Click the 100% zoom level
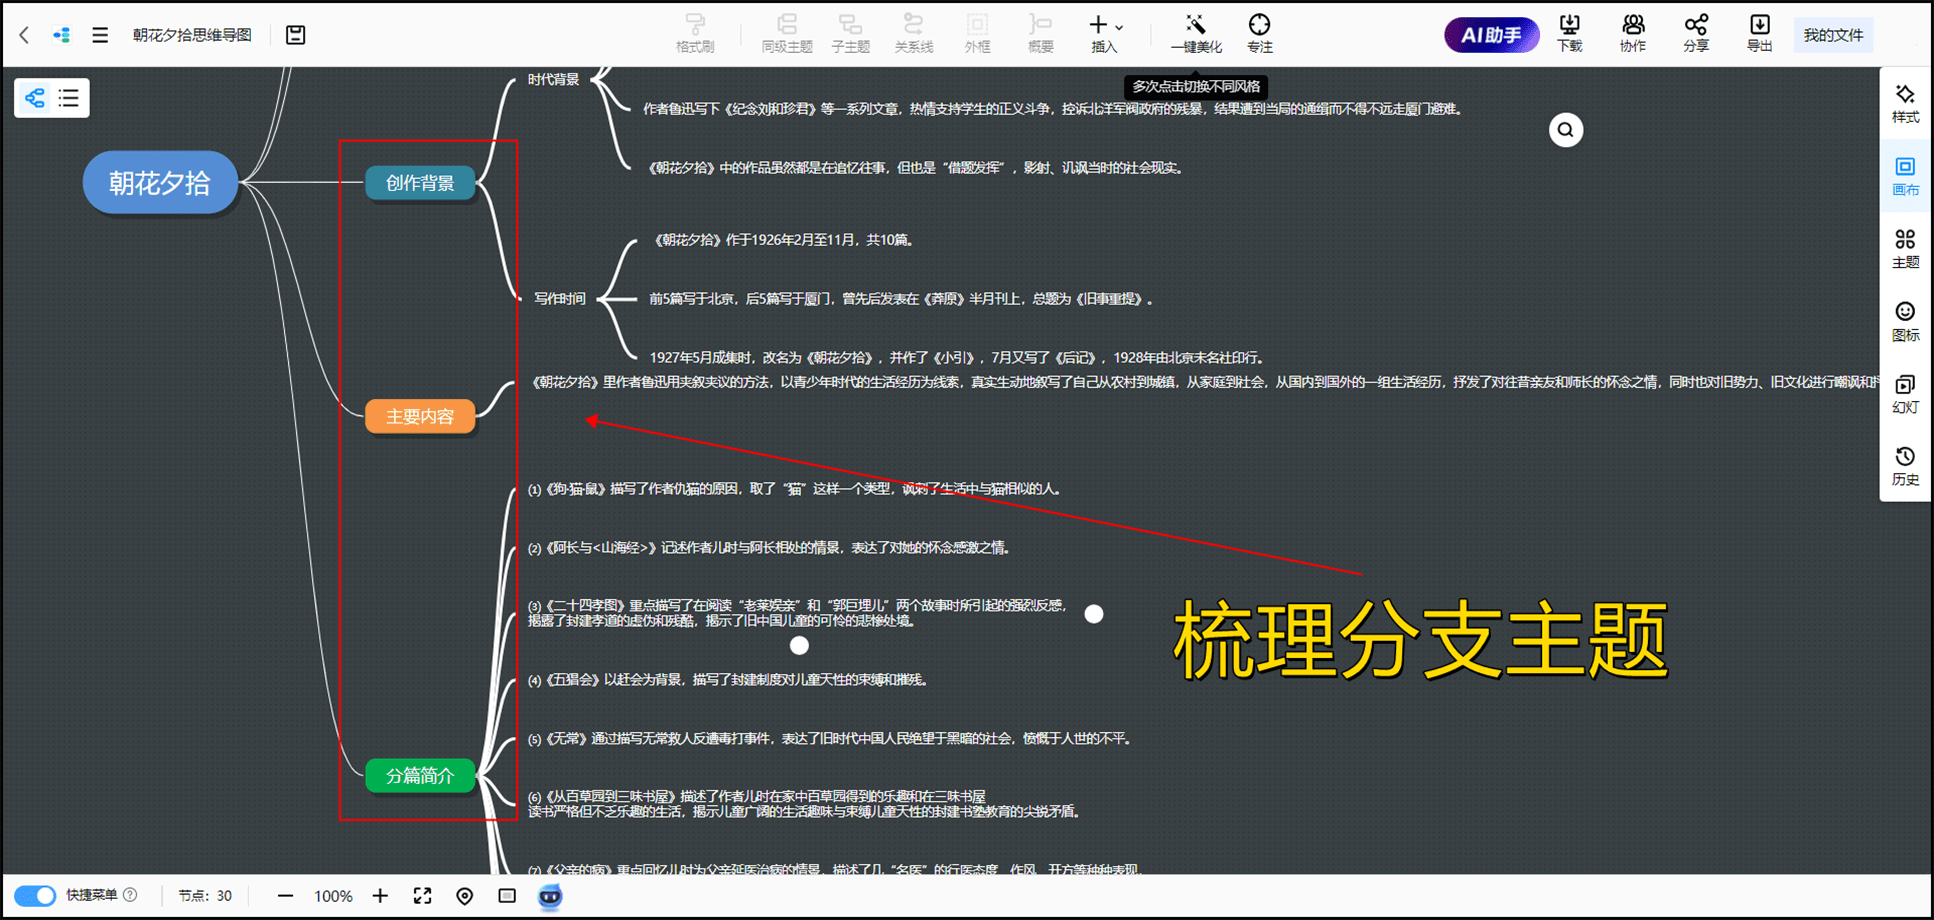The width and height of the screenshot is (1934, 920). click(333, 896)
